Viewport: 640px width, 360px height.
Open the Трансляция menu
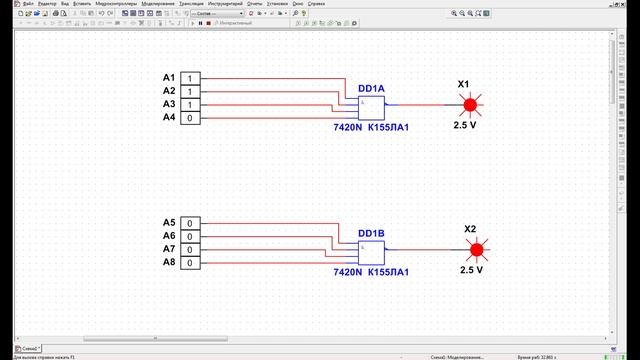pos(191,4)
